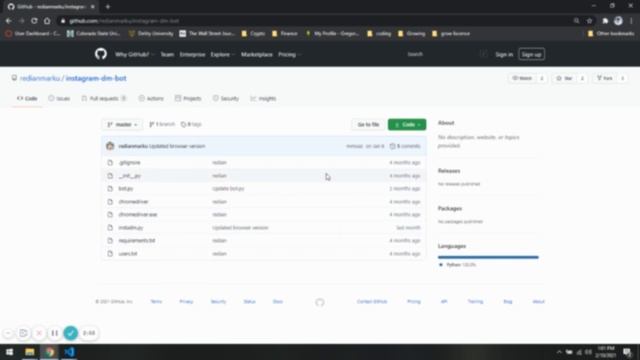Switch to Chrome in the taskbar
The image size is (640, 360).
tap(49, 352)
